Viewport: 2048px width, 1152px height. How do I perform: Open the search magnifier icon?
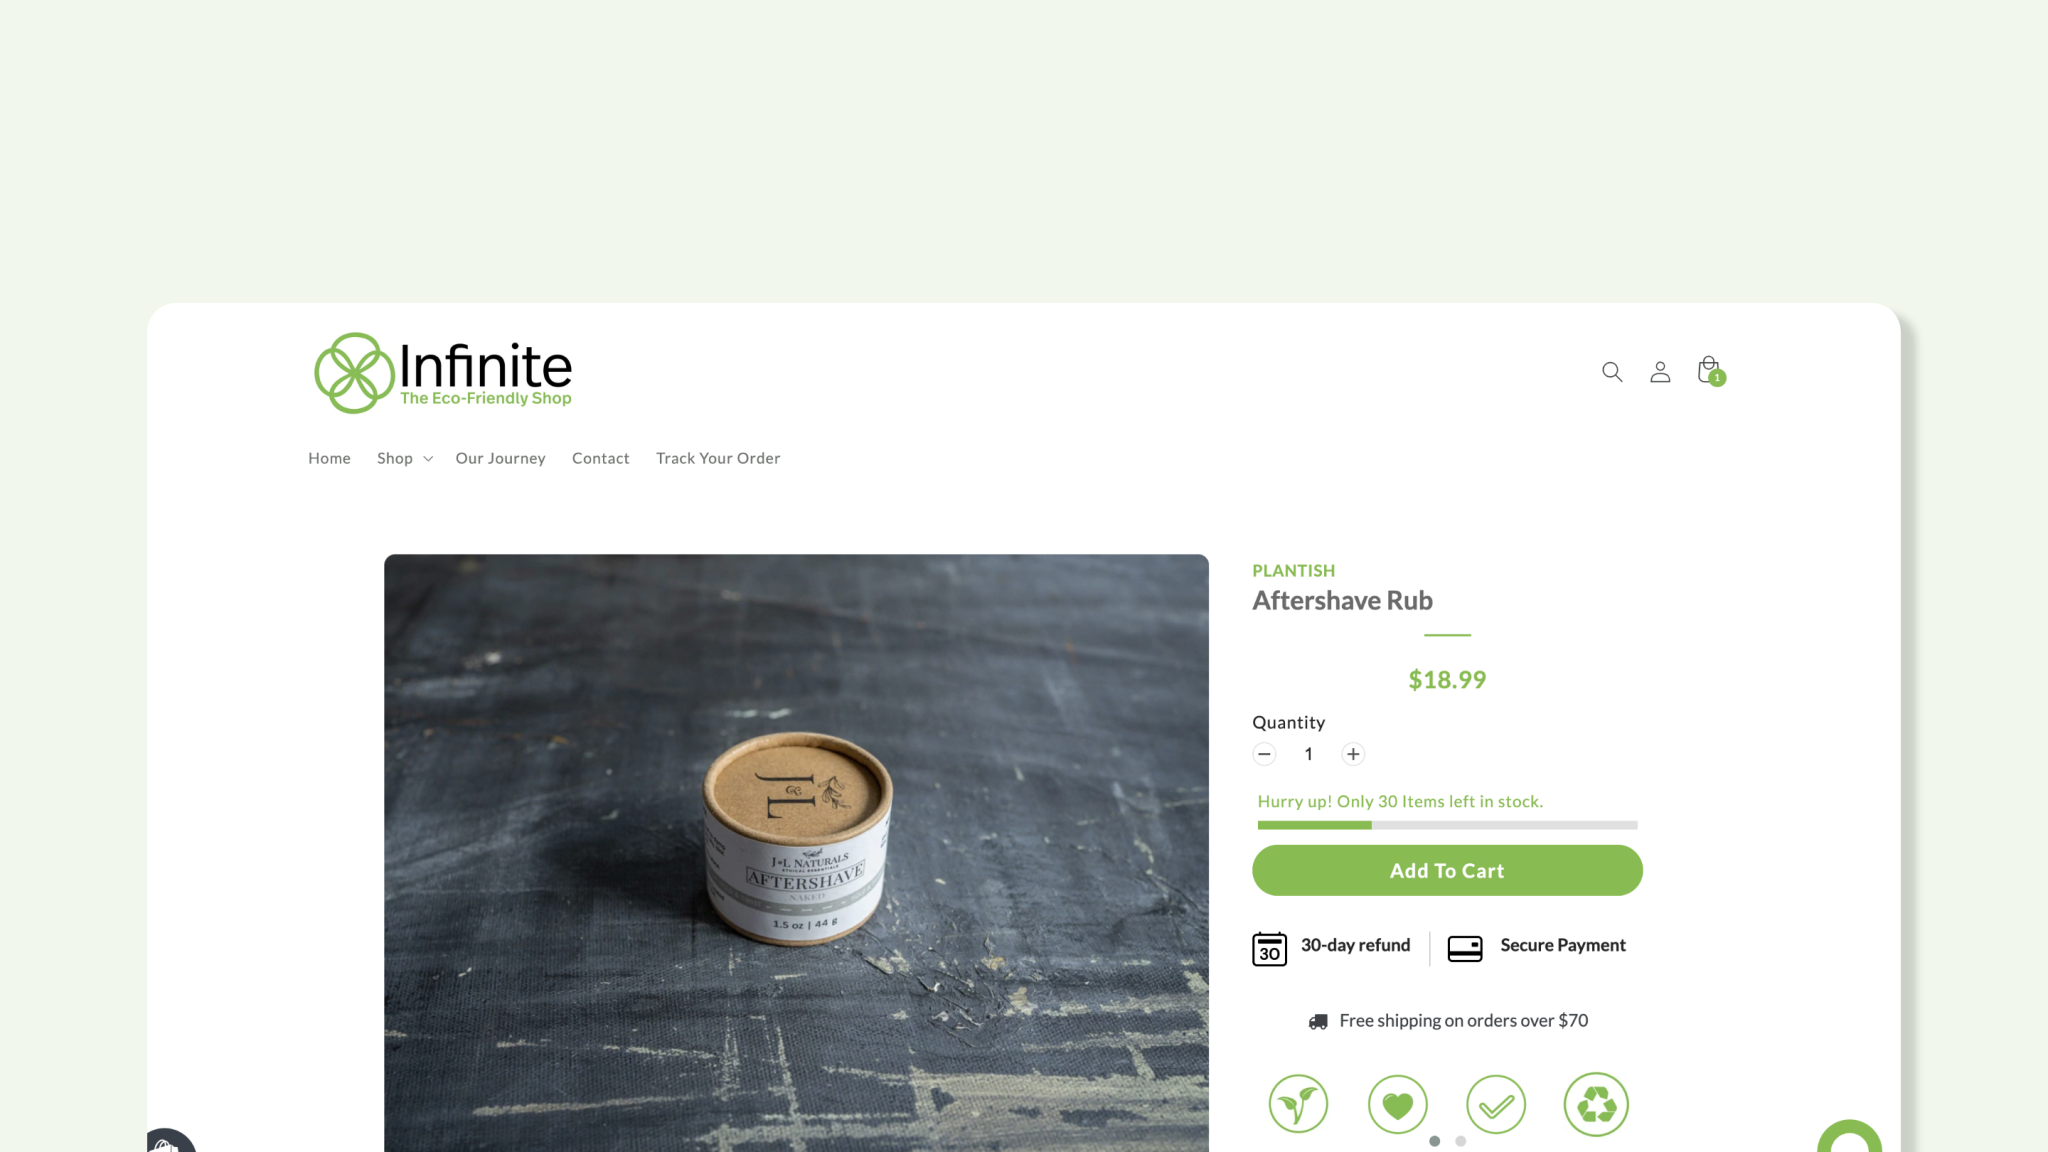click(x=1612, y=372)
